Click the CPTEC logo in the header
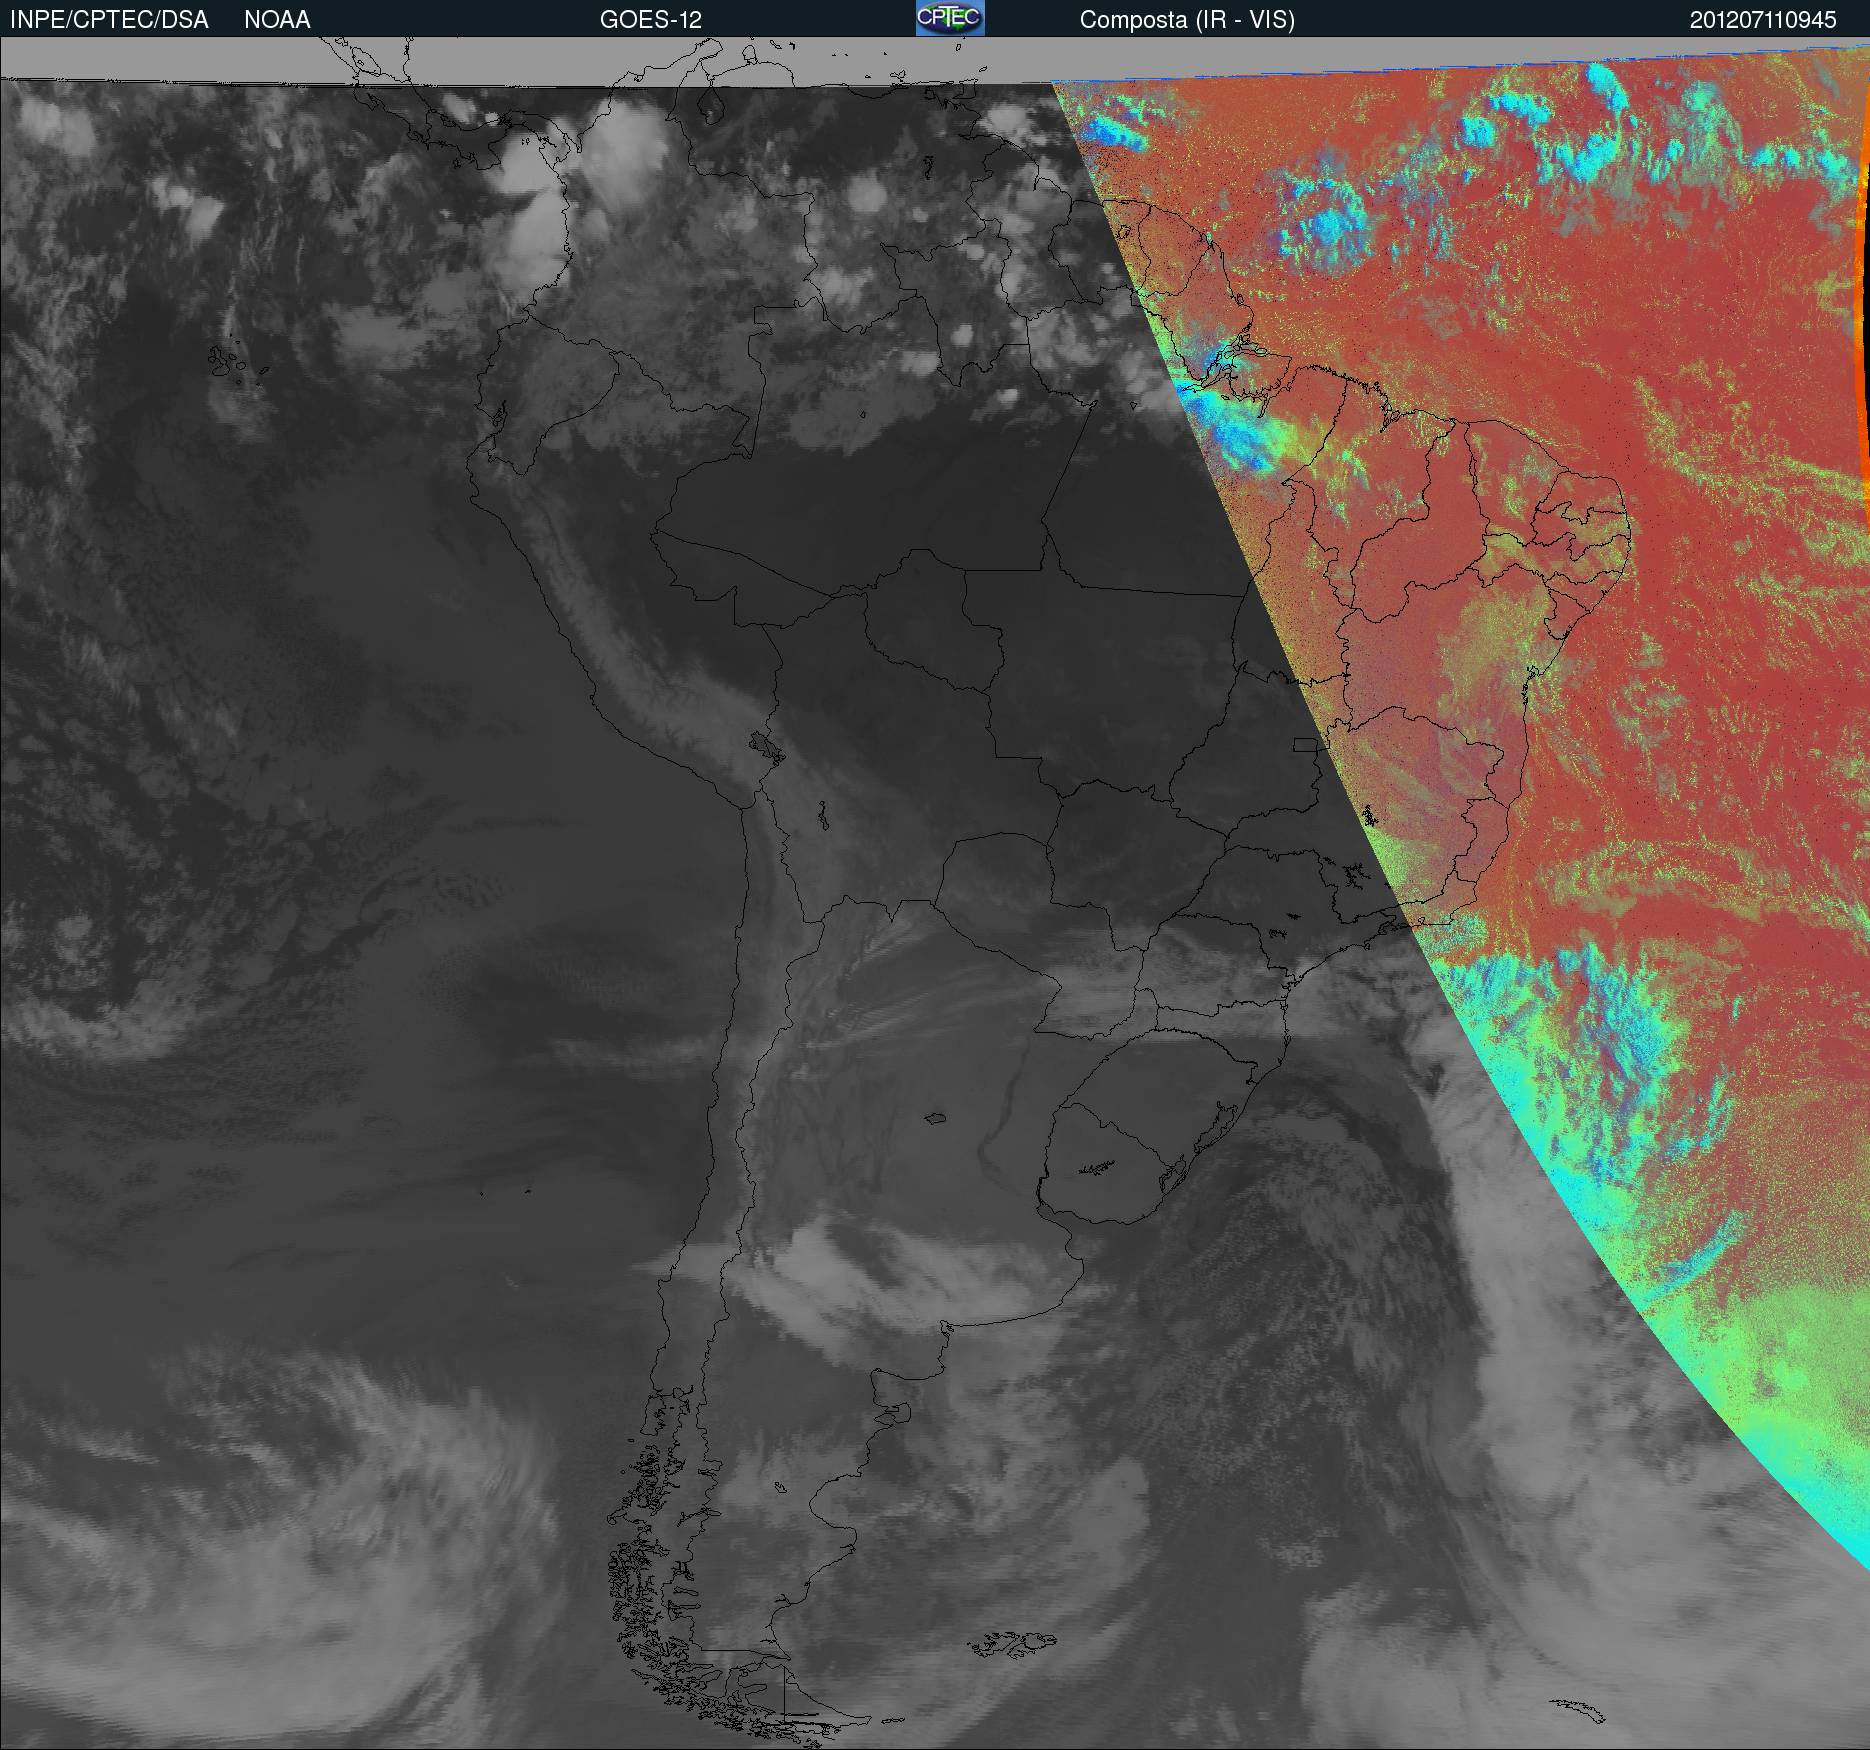 (x=950, y=18)
